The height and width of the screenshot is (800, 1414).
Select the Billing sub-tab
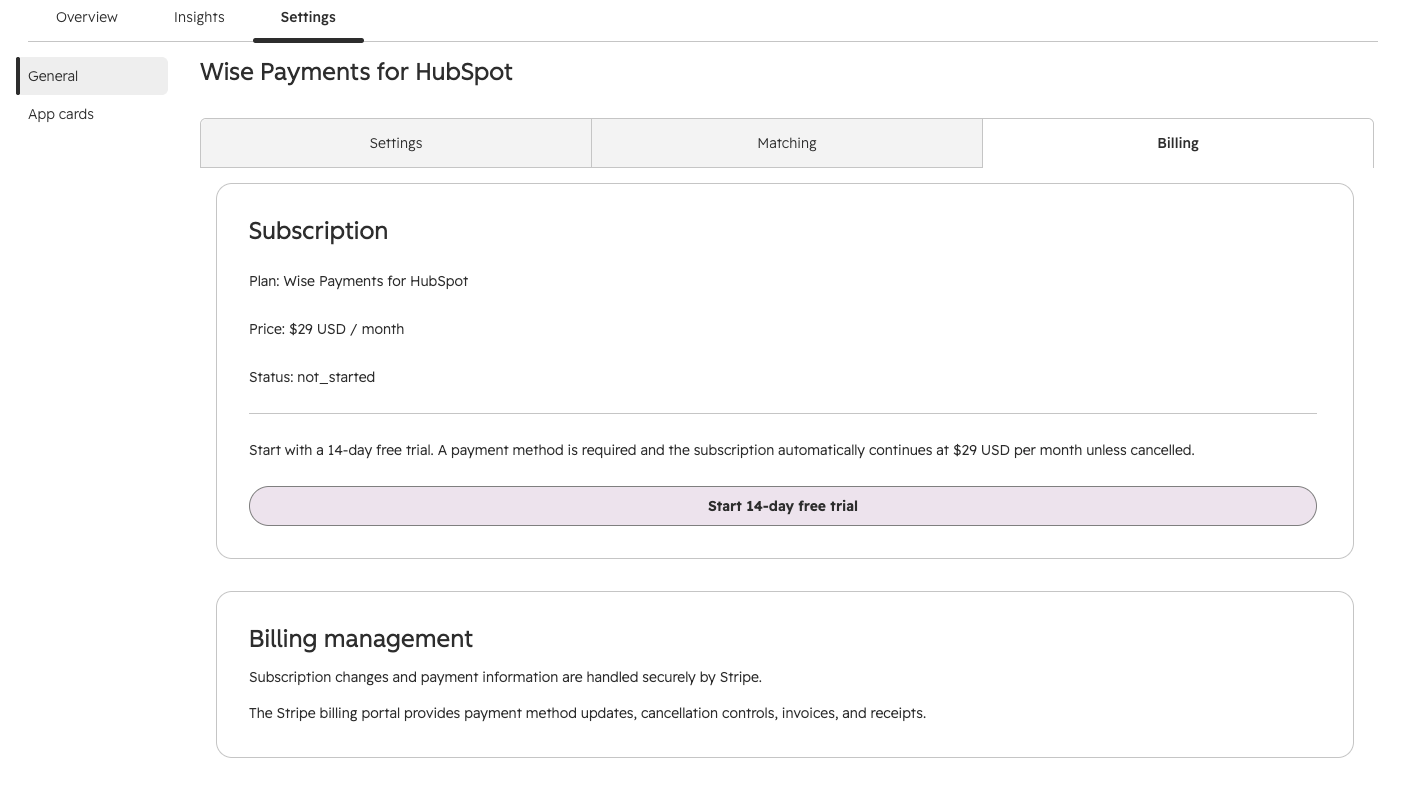(x=1178, y=143)
